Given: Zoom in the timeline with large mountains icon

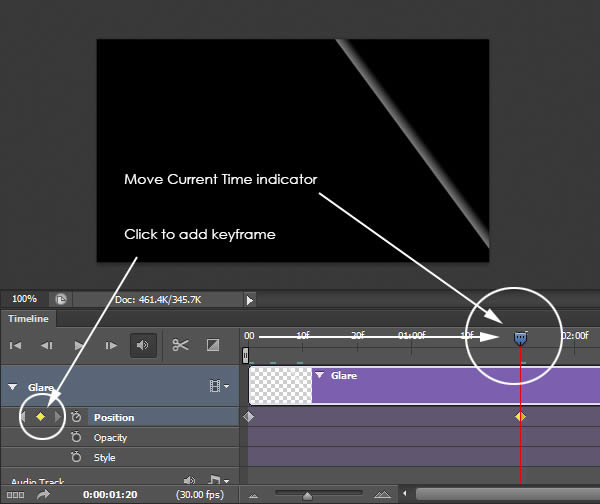Looking at the screenshot, I should [x=382, y=495].
